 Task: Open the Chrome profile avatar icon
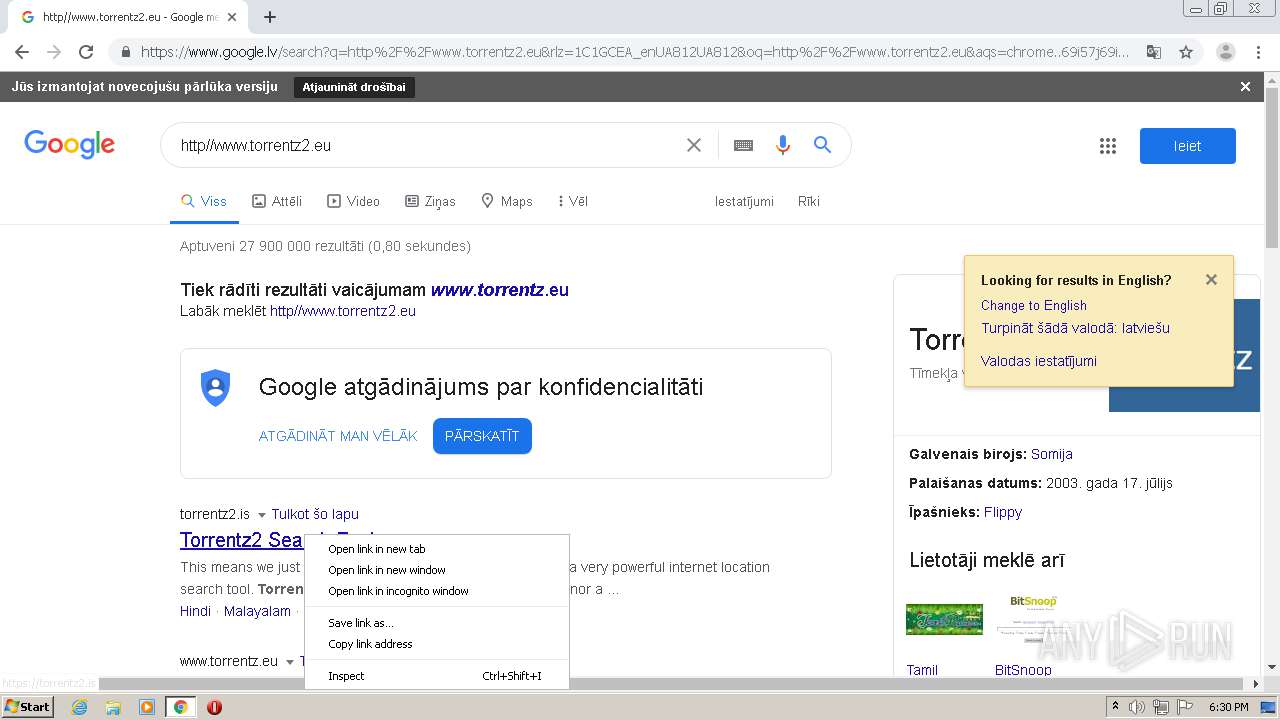point(1226,52)
